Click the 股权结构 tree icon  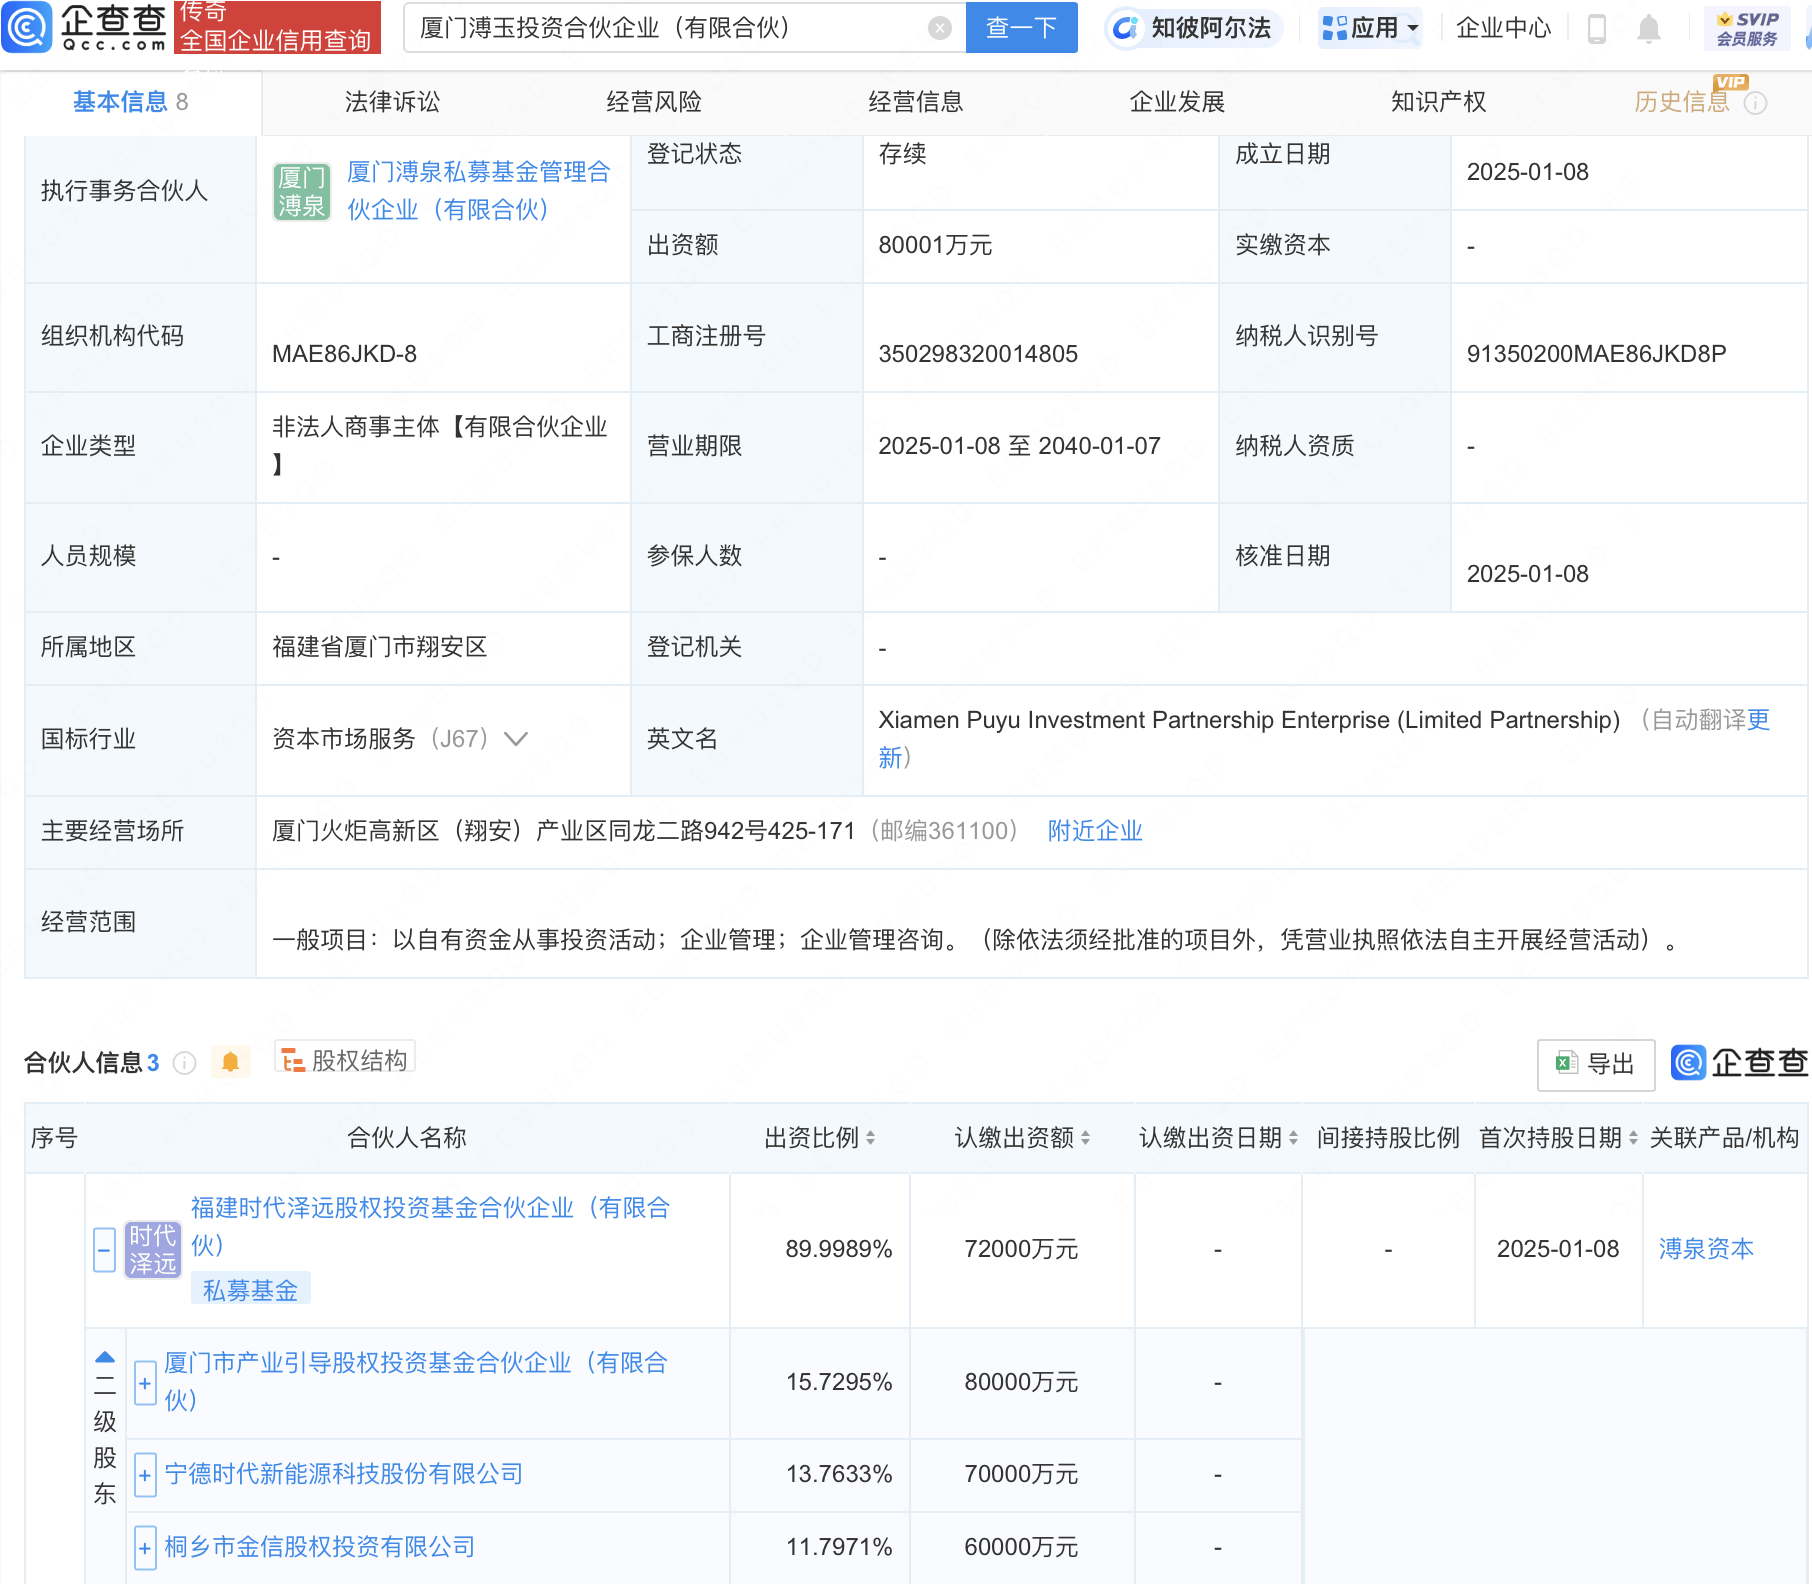tap(293, 1061)
